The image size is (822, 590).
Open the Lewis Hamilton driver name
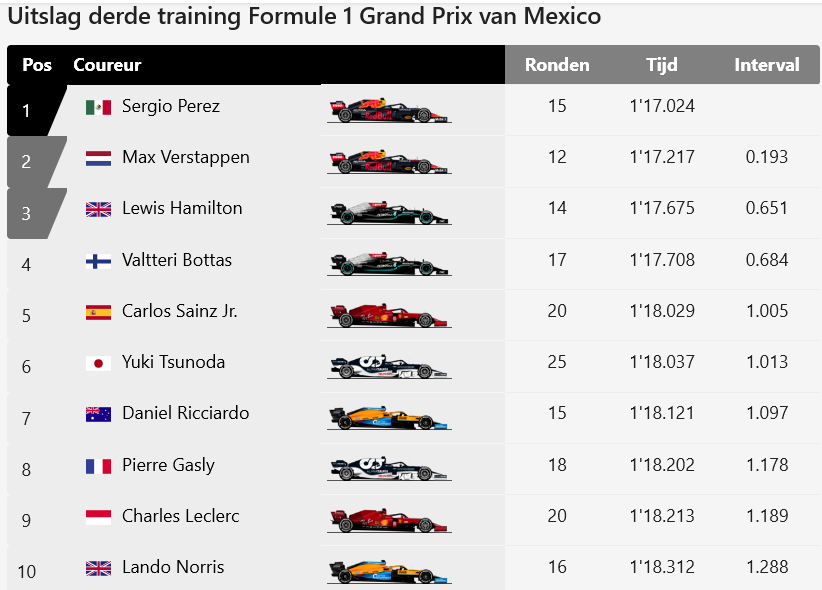click(x=182, y=208)
